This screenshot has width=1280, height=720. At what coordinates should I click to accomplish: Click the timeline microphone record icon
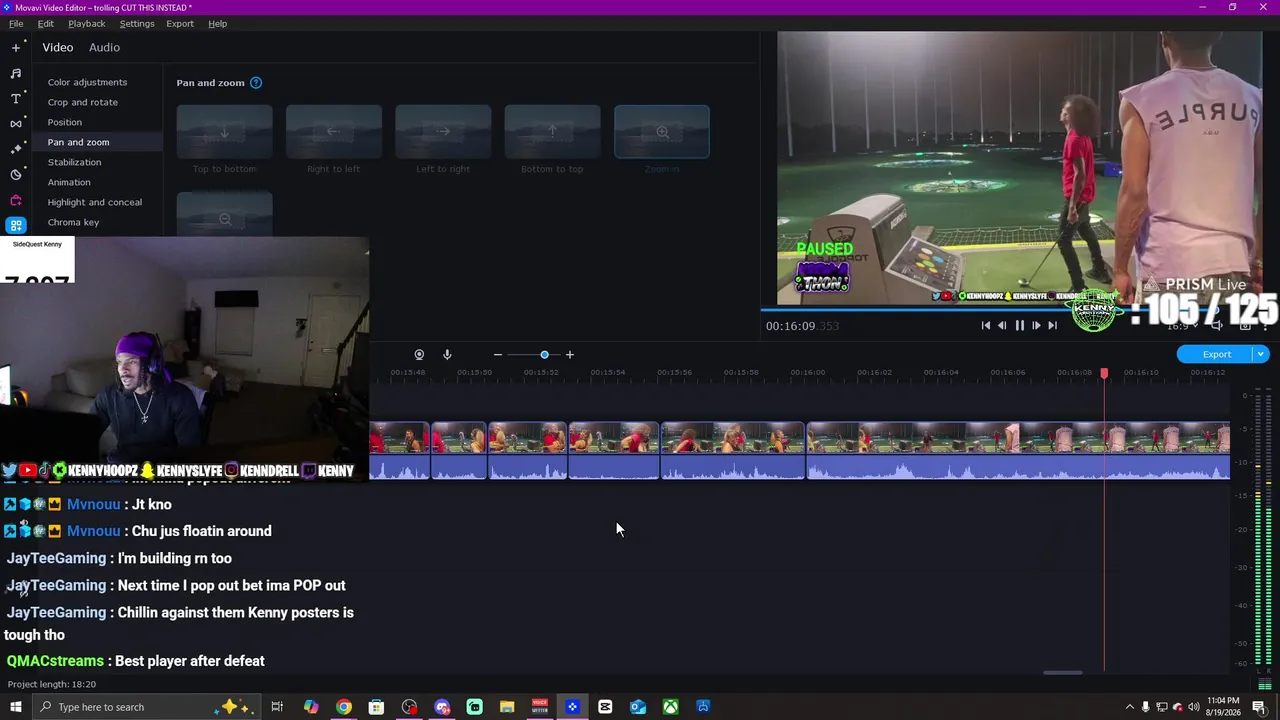[447, 355]
